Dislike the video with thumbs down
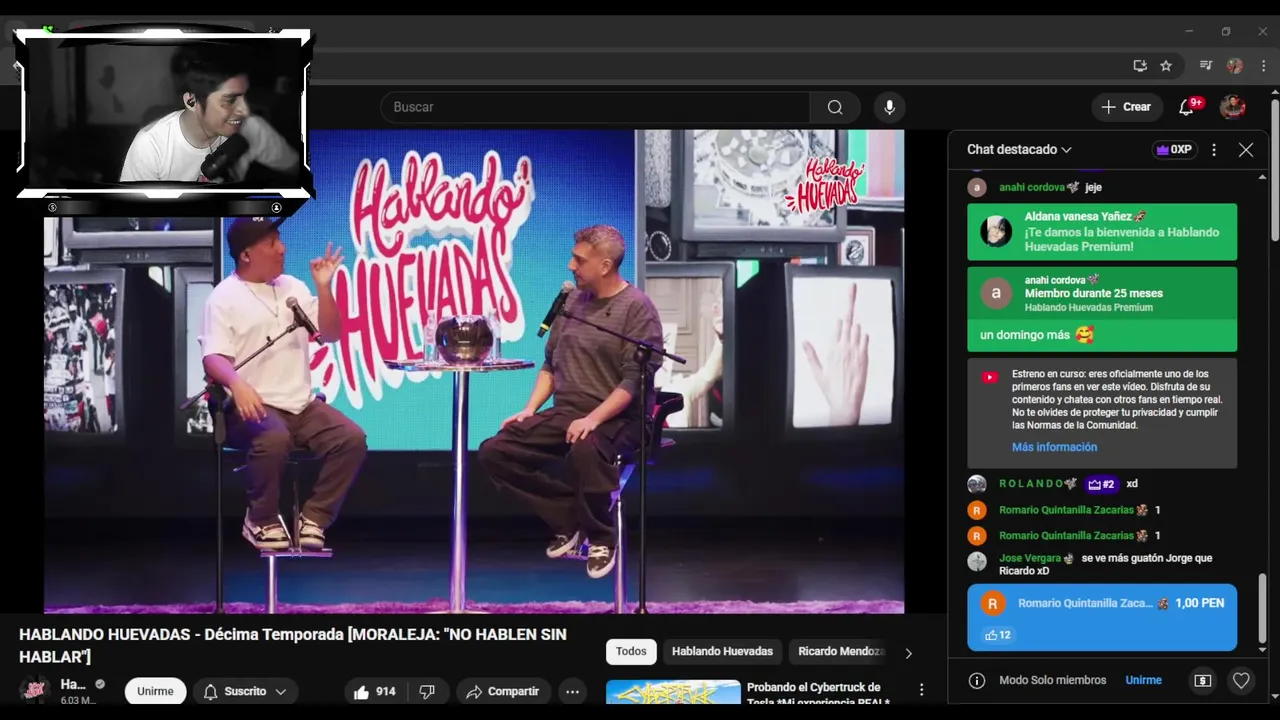This screenshot has height=720, width=1280. click(427, 691)
